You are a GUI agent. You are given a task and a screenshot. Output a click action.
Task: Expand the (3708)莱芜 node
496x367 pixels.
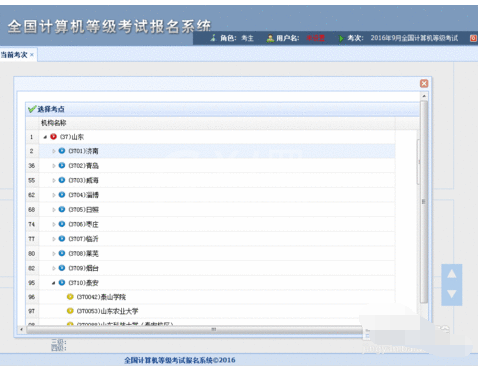[x=54, y=254]
